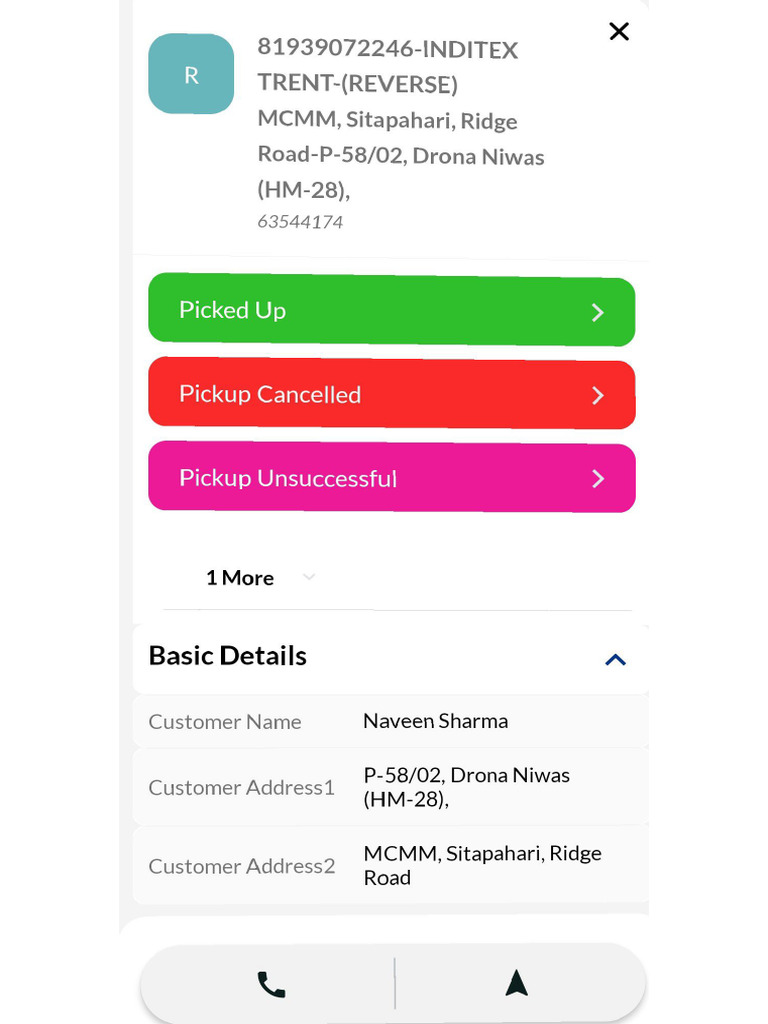
Task: Tap the small chevron beside 1 More
Action: 309,577
